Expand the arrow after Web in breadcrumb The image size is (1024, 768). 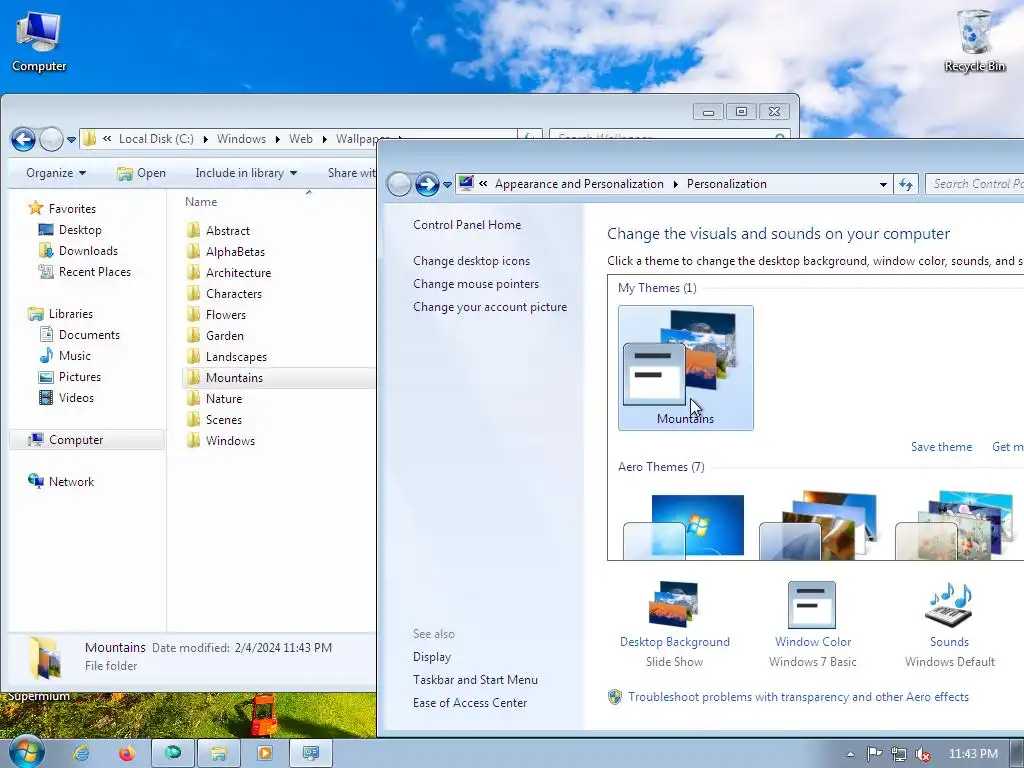coord(325,139)
